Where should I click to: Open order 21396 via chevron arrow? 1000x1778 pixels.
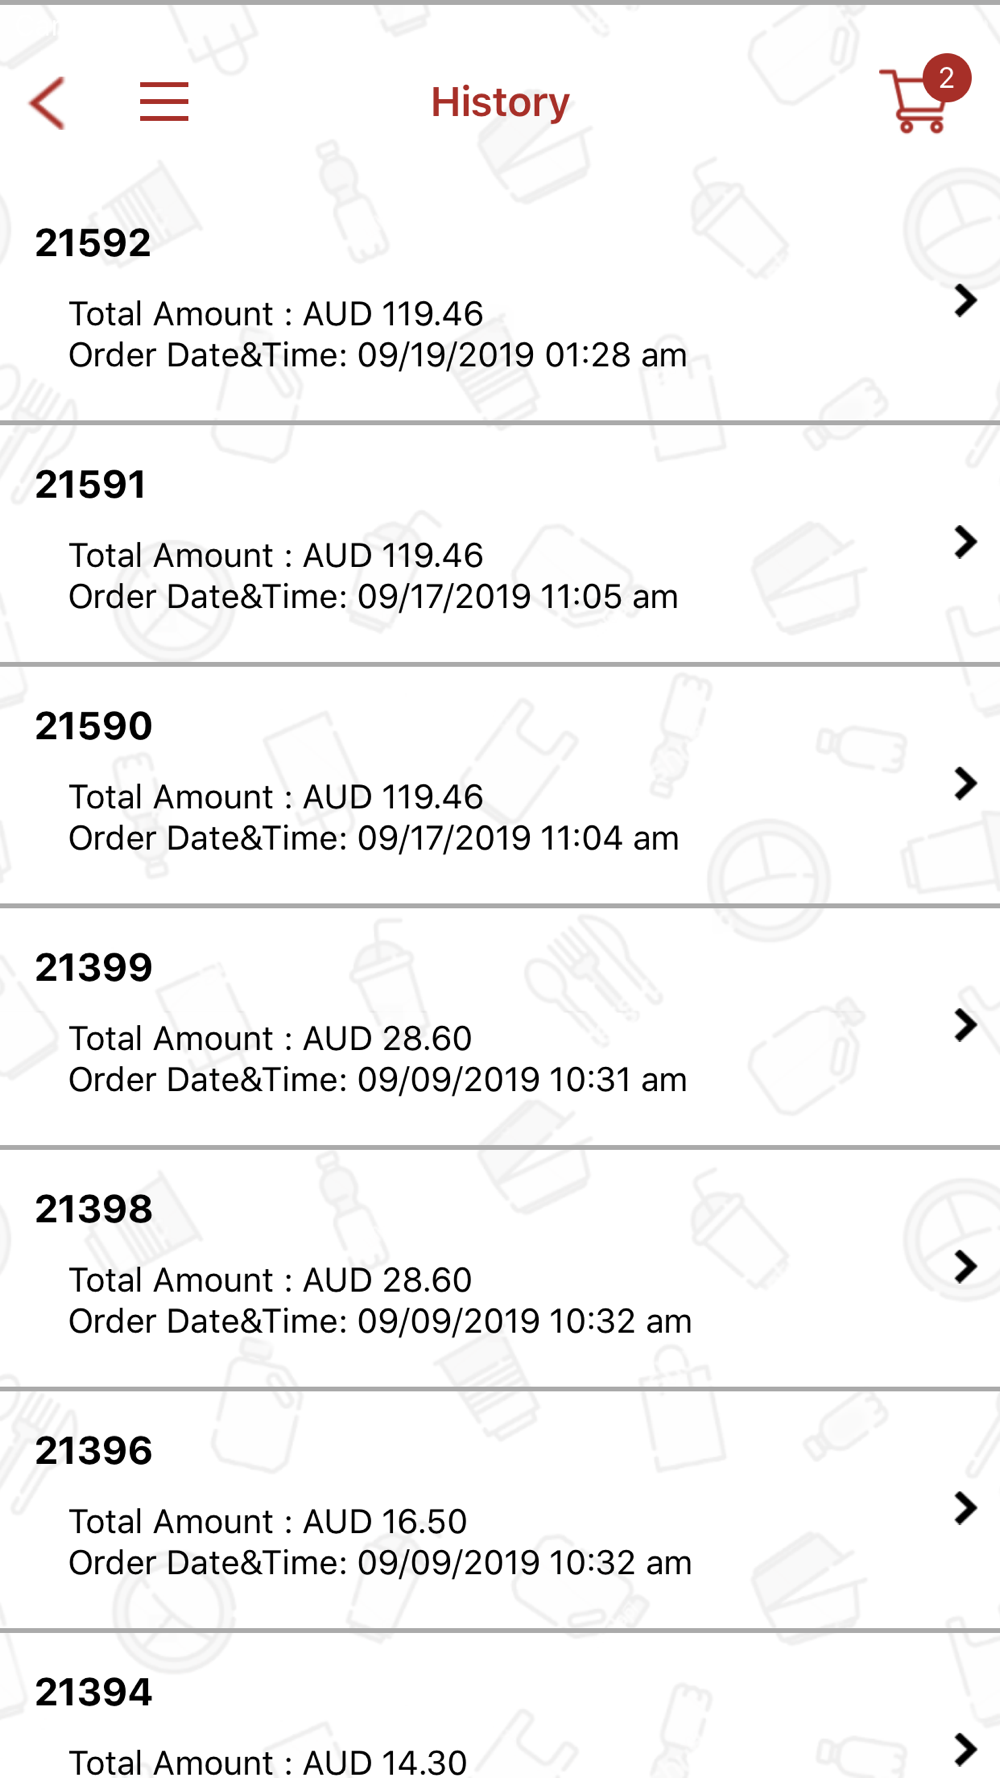(965, 1508)
